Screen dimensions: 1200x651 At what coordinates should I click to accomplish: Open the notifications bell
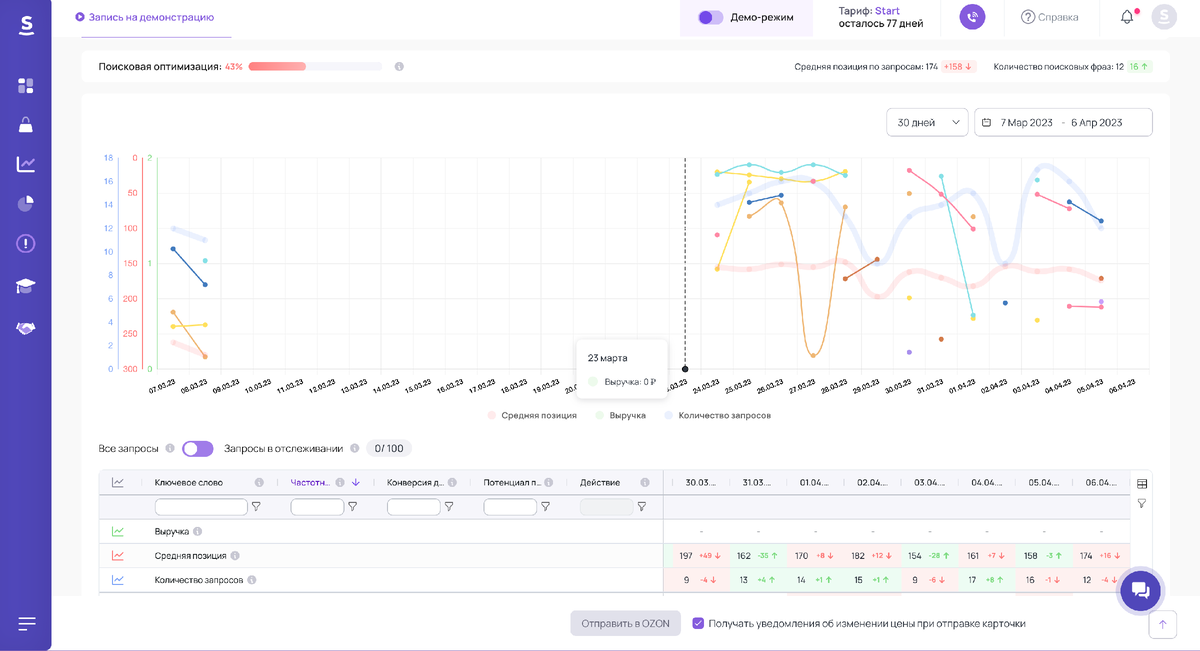pos(1127,17)
